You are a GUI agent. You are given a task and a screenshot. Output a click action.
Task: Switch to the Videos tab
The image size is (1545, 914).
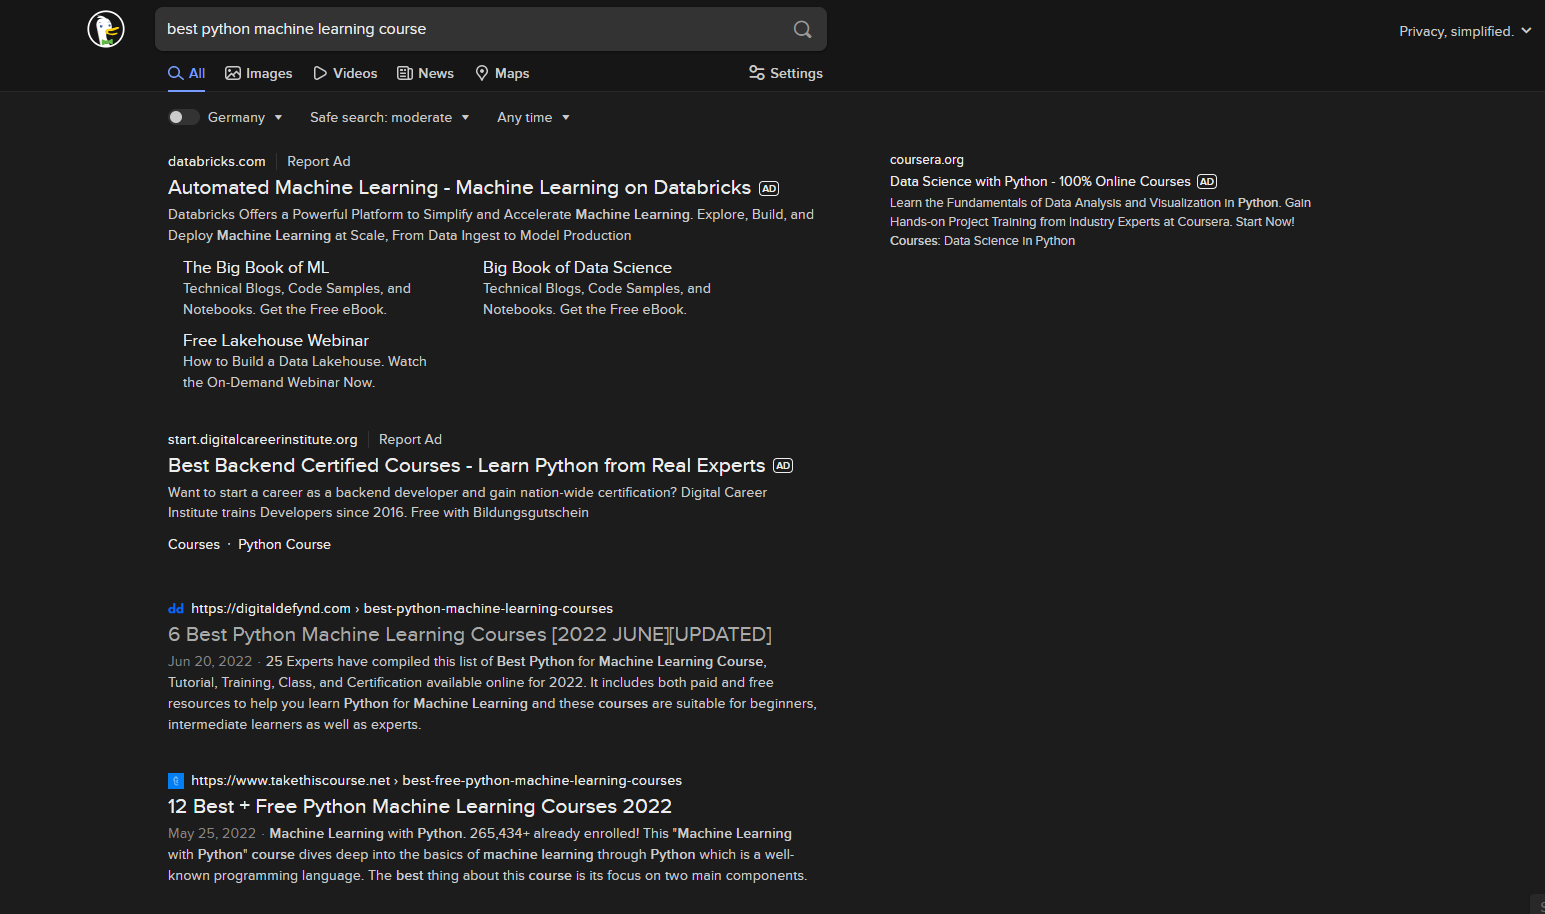click(x=345, y=73)
